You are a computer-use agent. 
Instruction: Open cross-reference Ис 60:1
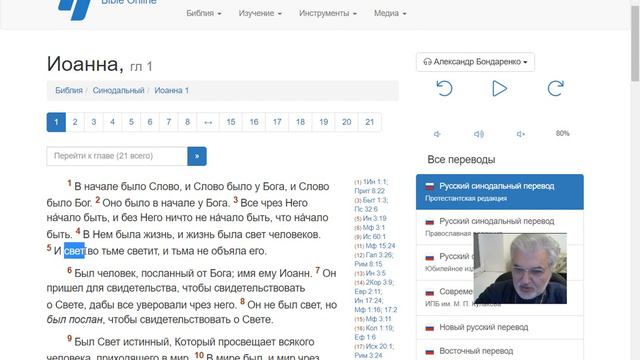pos(374,236)
